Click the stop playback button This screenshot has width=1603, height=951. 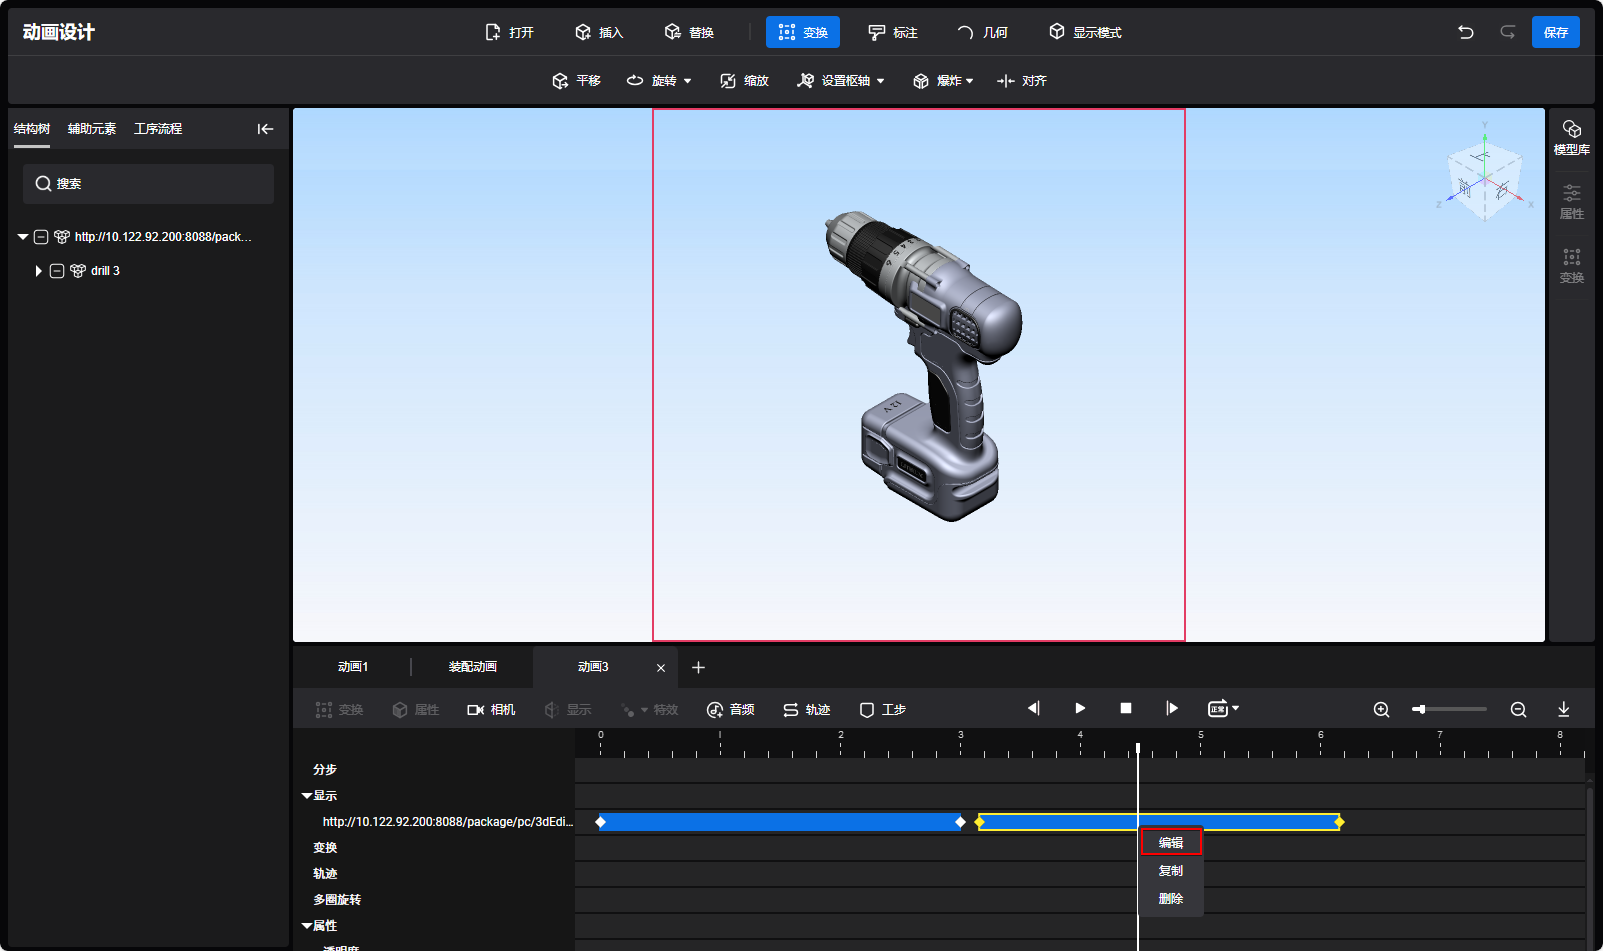1125,709
